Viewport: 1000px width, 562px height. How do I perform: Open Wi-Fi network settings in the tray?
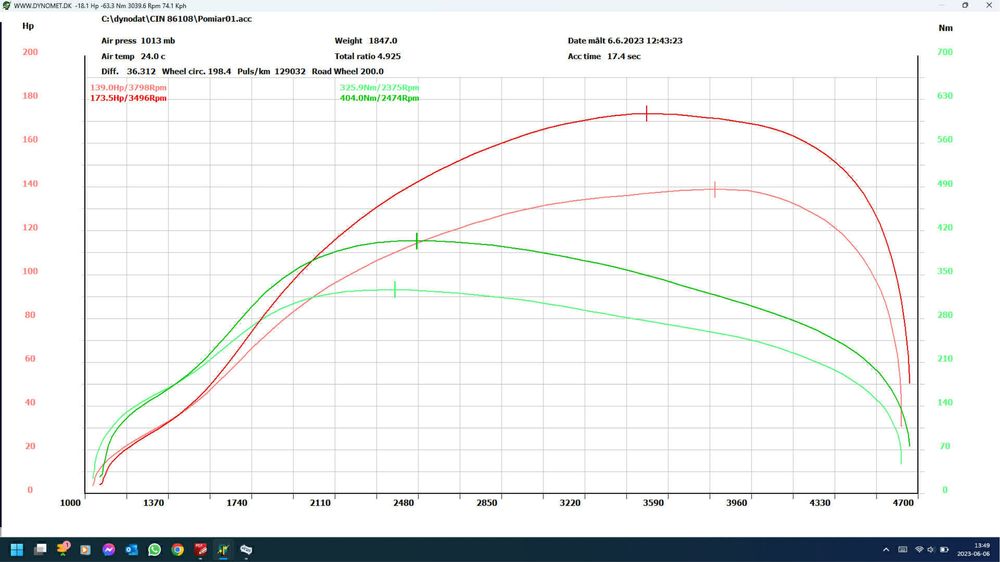919,550
